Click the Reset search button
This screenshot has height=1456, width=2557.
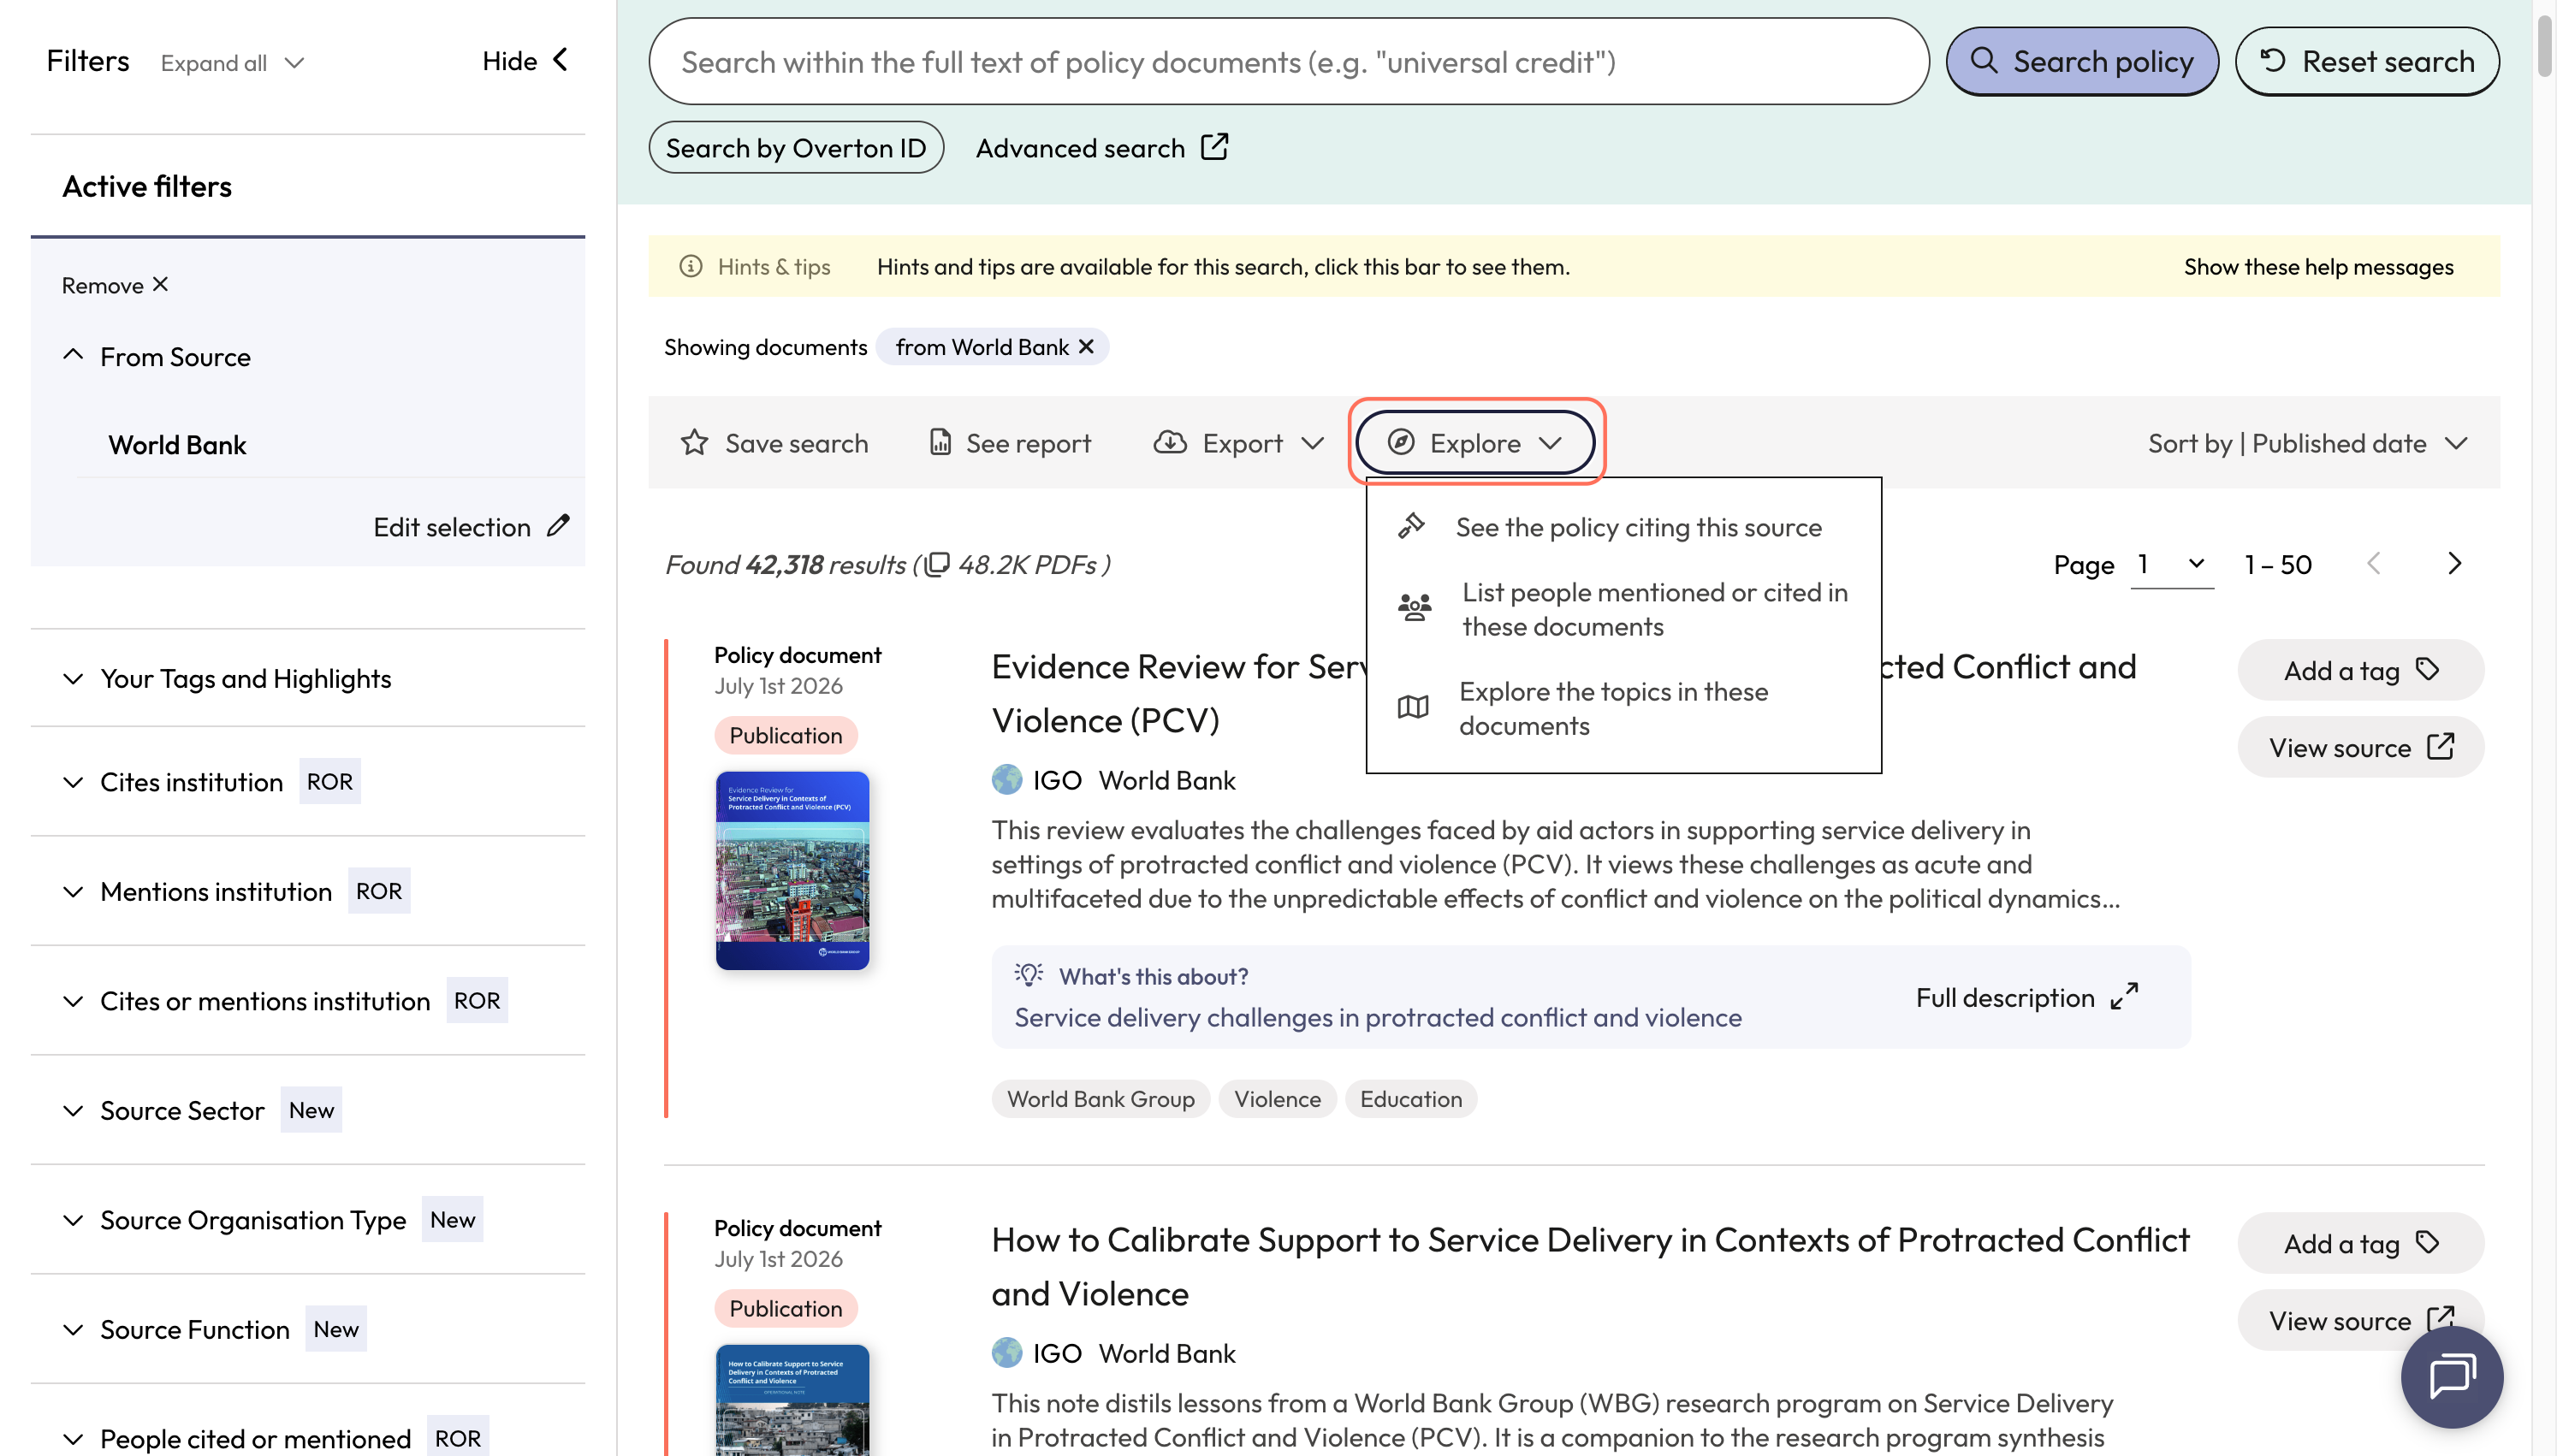[x=2367, y=61]
